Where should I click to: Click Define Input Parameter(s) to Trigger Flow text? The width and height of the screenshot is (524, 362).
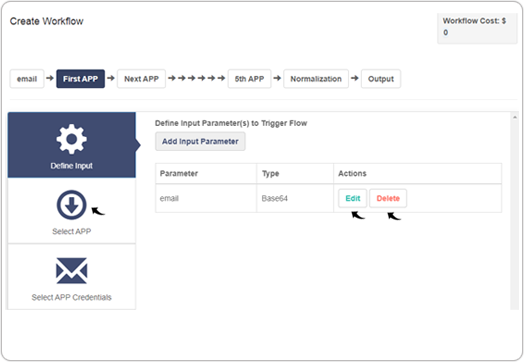point(231,123)
